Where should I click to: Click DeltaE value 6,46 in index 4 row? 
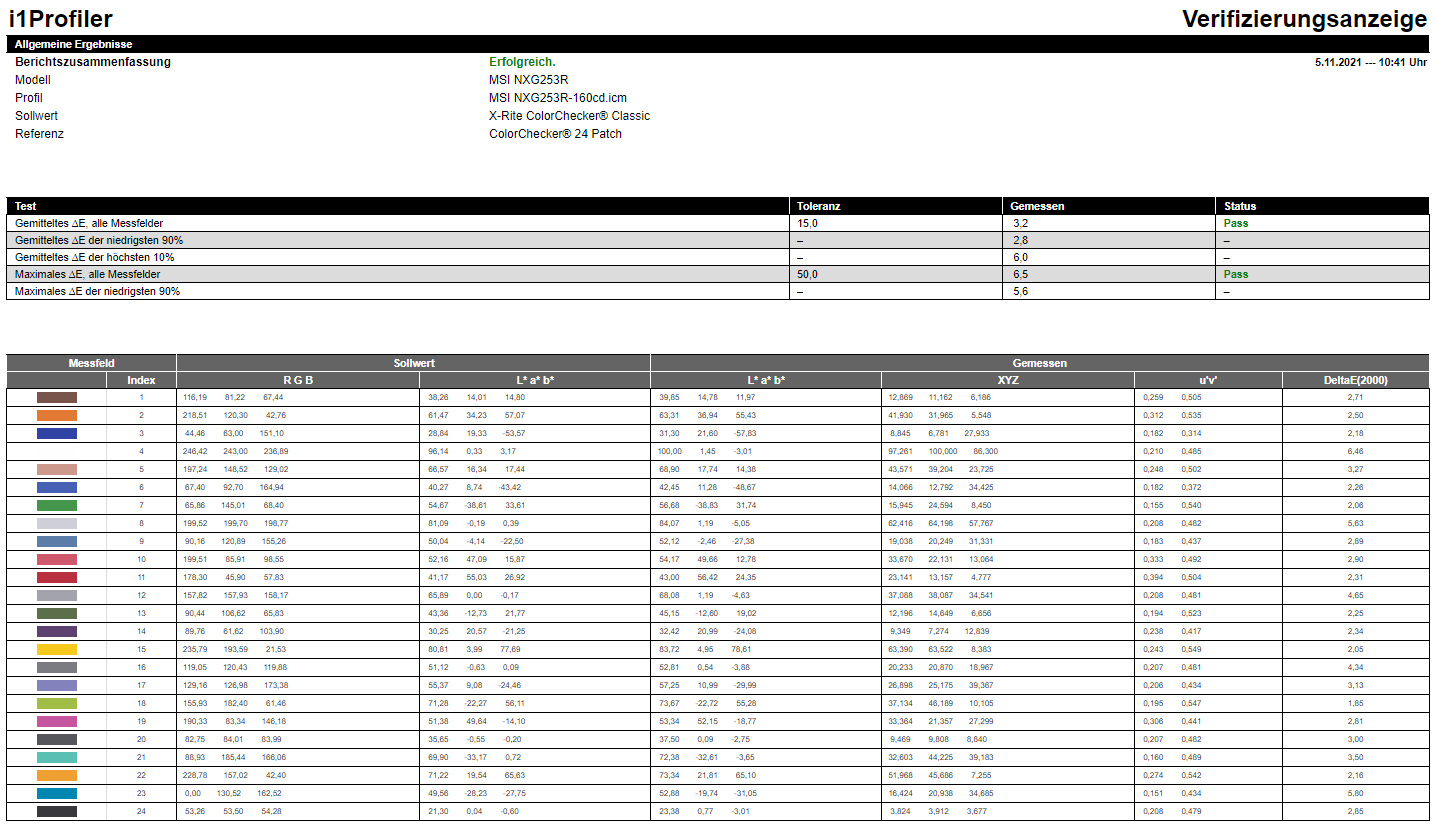point(1355,451)
